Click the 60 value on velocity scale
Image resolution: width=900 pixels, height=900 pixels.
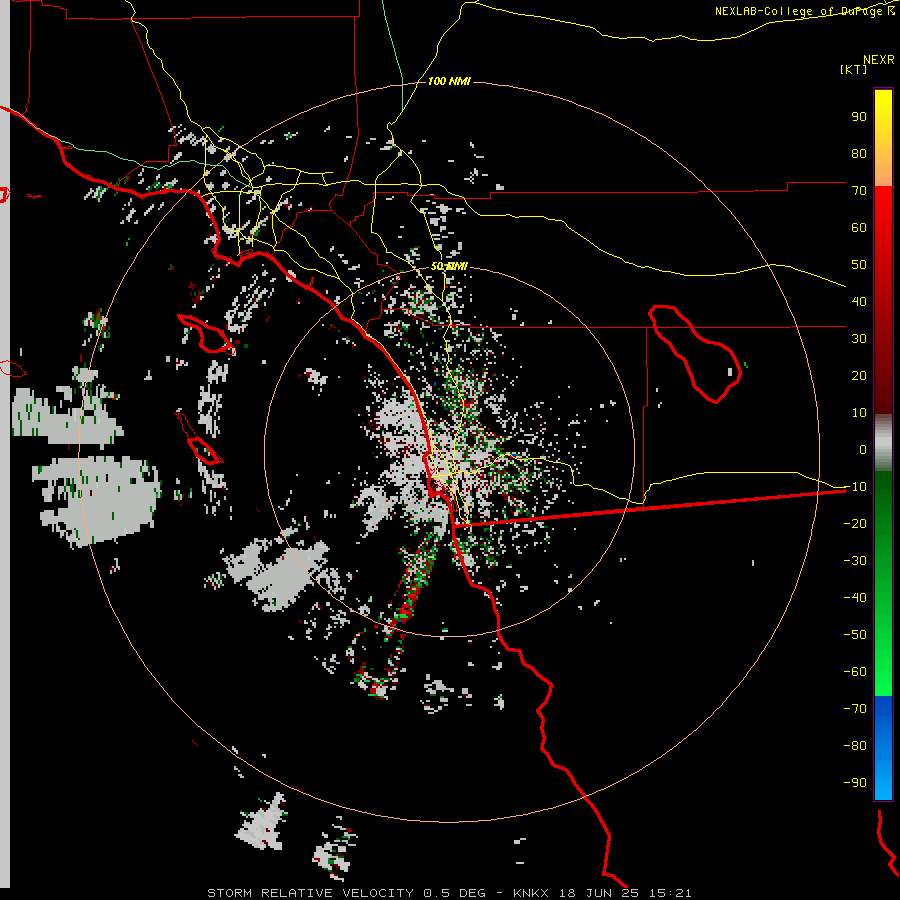coord(859,227)
